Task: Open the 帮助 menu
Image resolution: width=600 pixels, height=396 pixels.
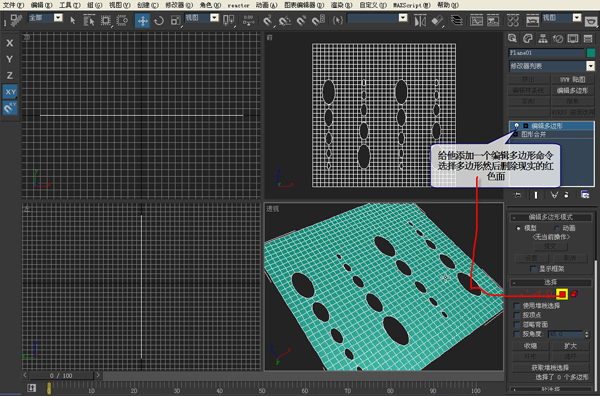Action: coord(448,5)
